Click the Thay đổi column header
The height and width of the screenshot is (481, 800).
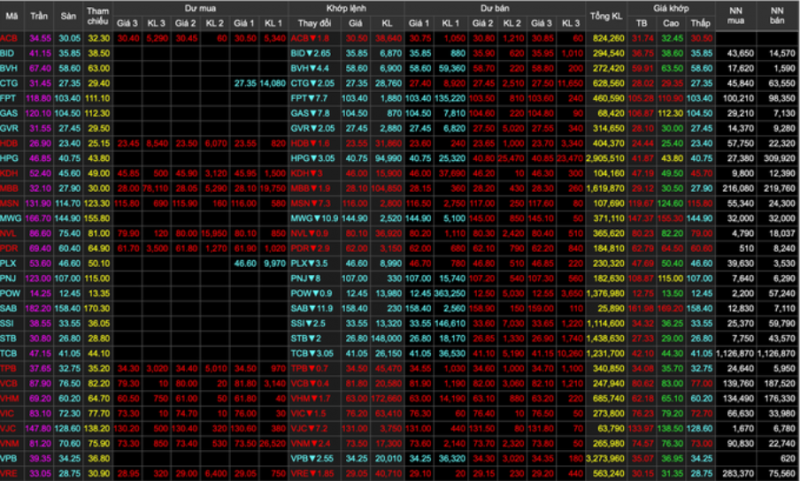pyautogui.click(x=315, y=21)
